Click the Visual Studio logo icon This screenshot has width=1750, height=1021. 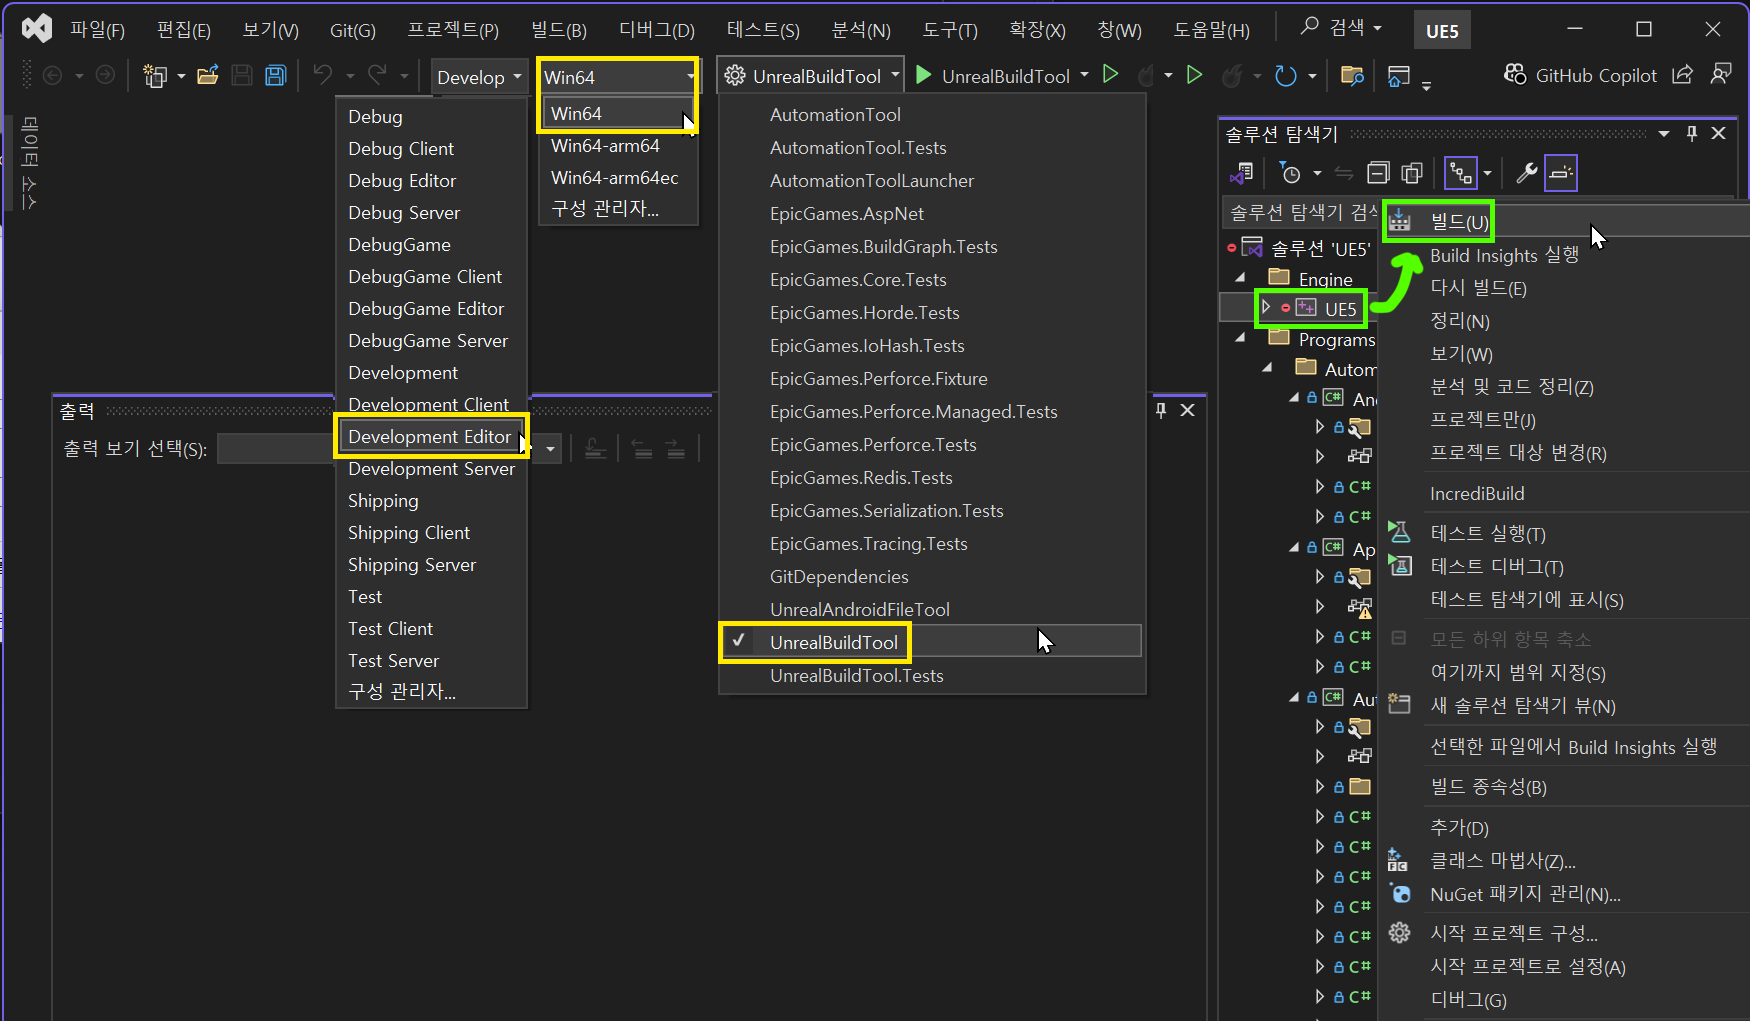pos(37,28)
